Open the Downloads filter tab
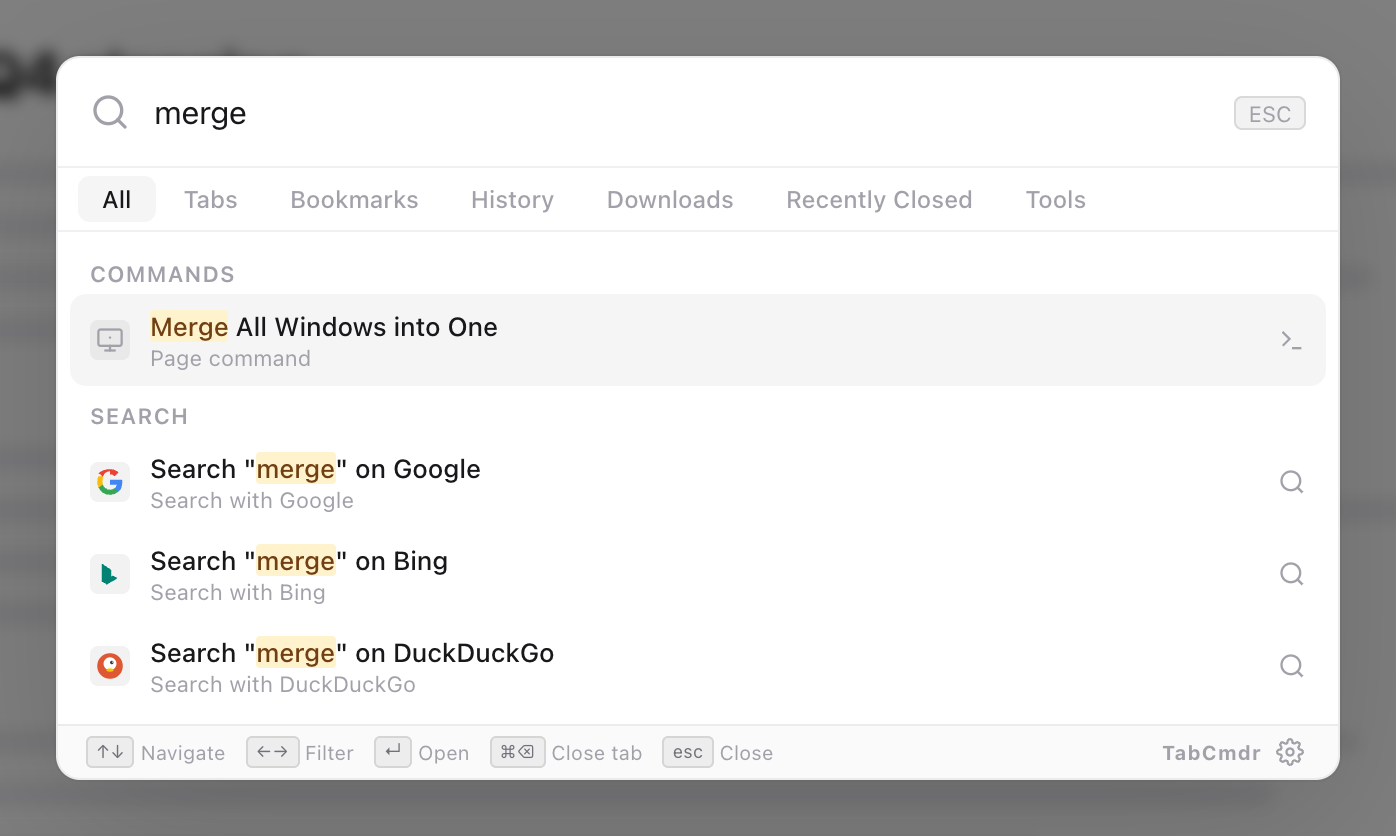Image resolution: width=1396 pixels, height=836 pixels. (670, 199)
